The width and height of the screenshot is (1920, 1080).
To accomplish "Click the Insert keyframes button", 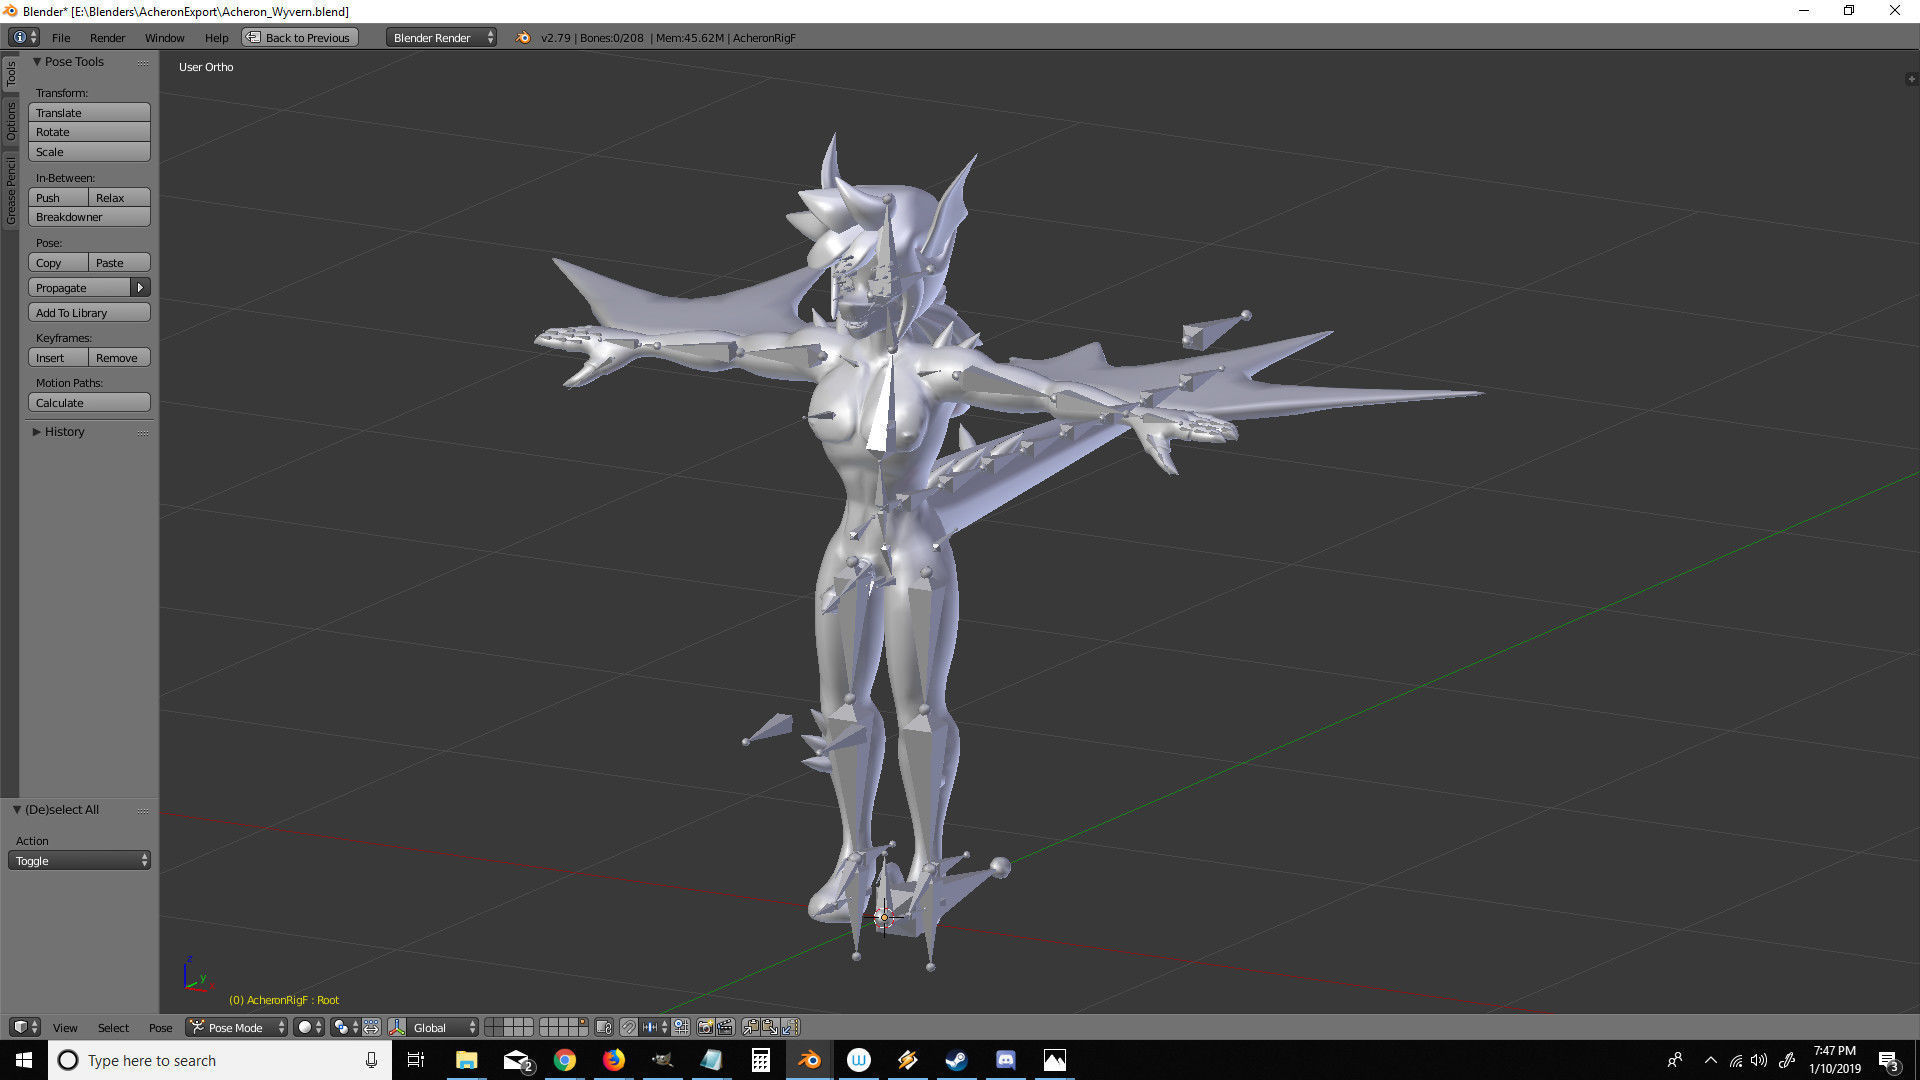I will point(58,358).
